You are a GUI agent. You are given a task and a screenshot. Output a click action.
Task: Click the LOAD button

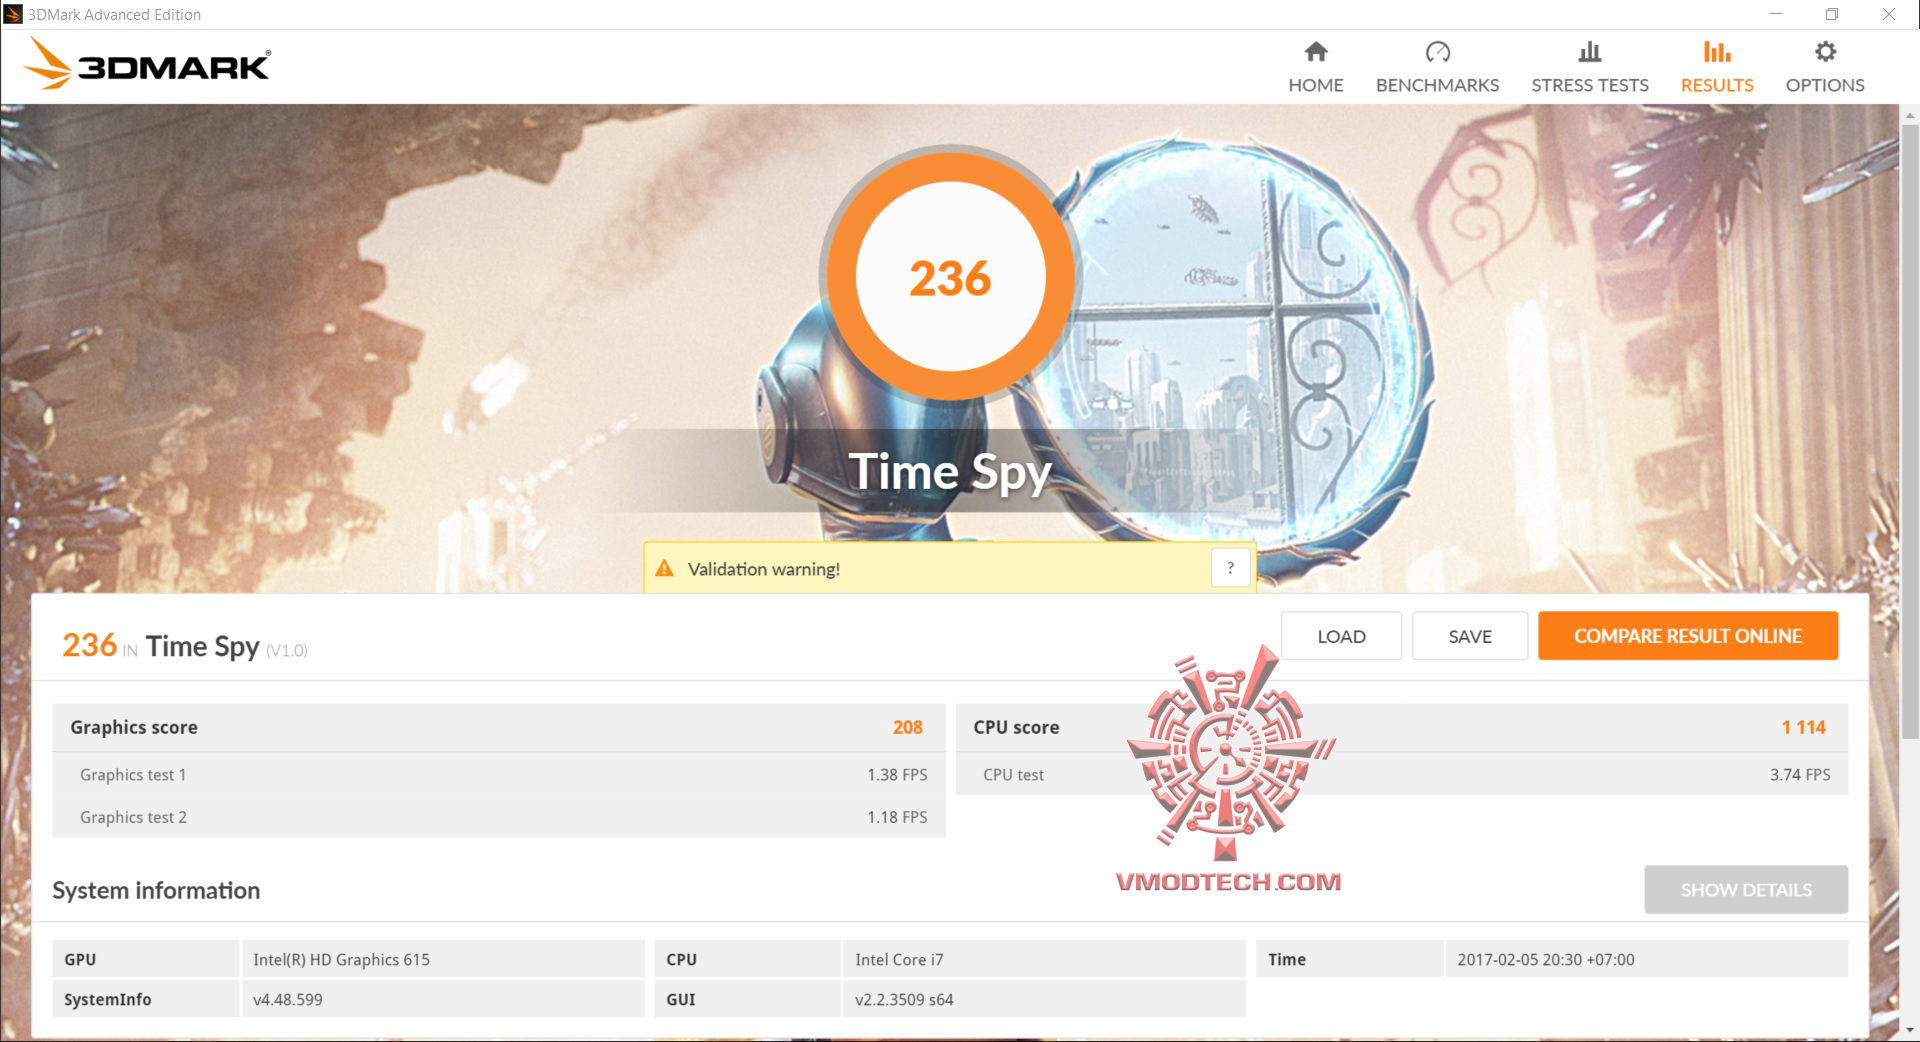point(1341,636)
